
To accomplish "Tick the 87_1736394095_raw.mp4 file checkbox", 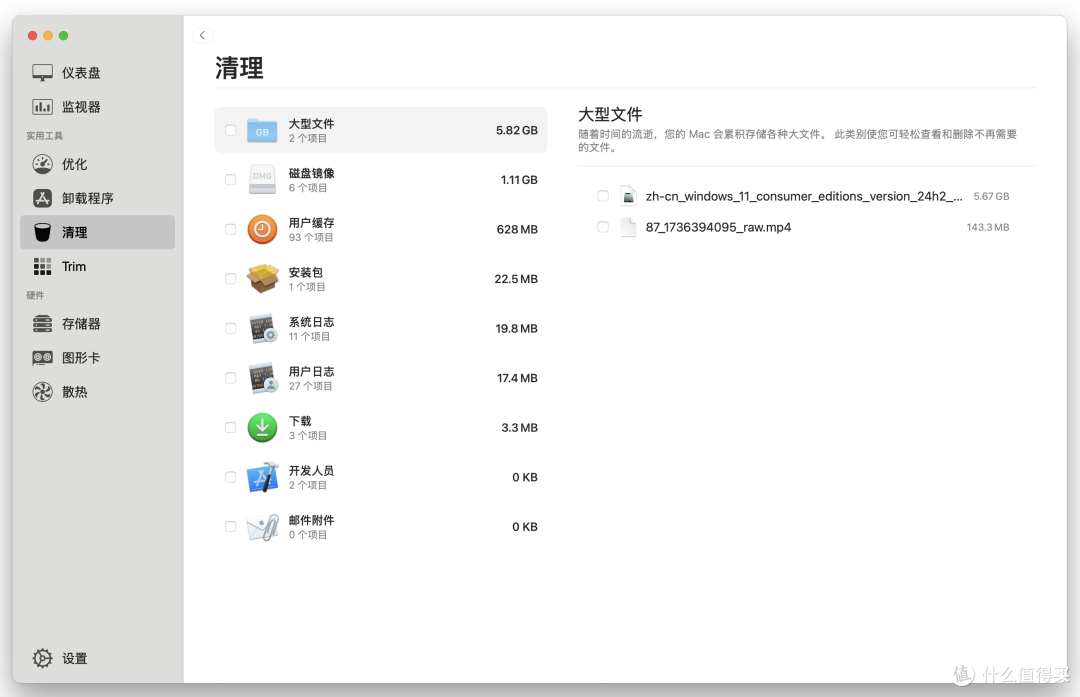I will coord(603,227).
